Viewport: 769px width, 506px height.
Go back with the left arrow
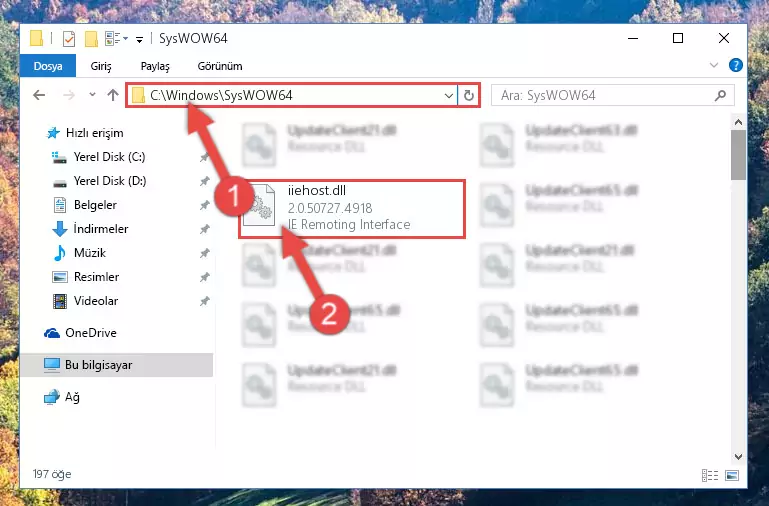pos(39,95)
